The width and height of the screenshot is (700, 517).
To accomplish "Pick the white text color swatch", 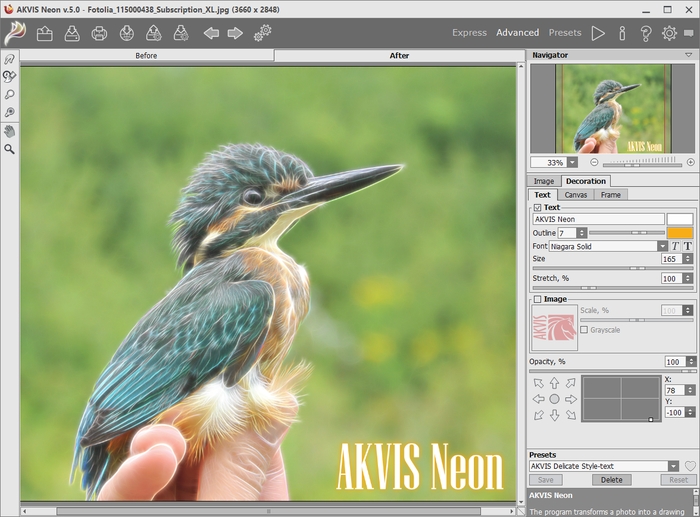I will [680, 219].
